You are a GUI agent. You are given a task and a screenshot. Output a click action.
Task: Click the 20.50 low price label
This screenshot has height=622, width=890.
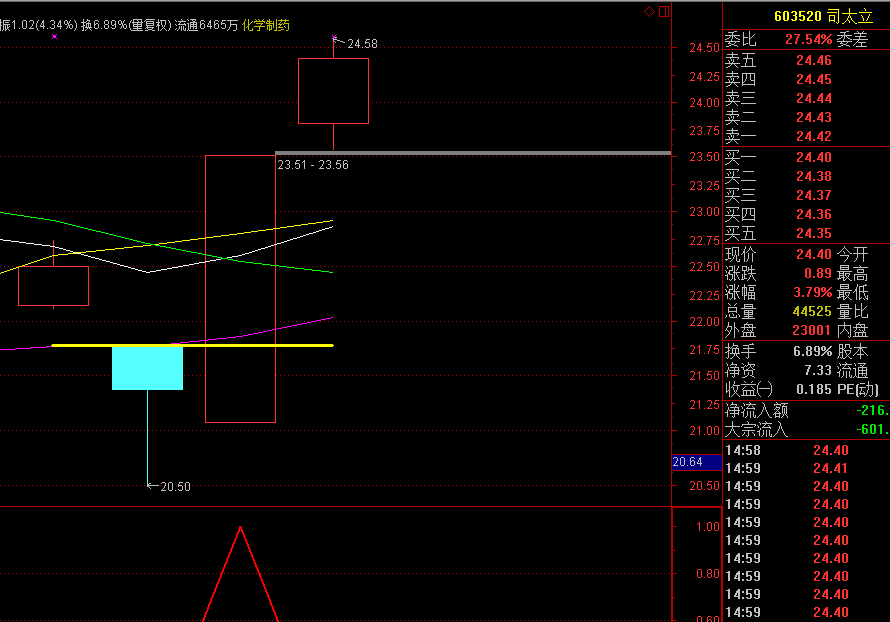tap(175, 486)
